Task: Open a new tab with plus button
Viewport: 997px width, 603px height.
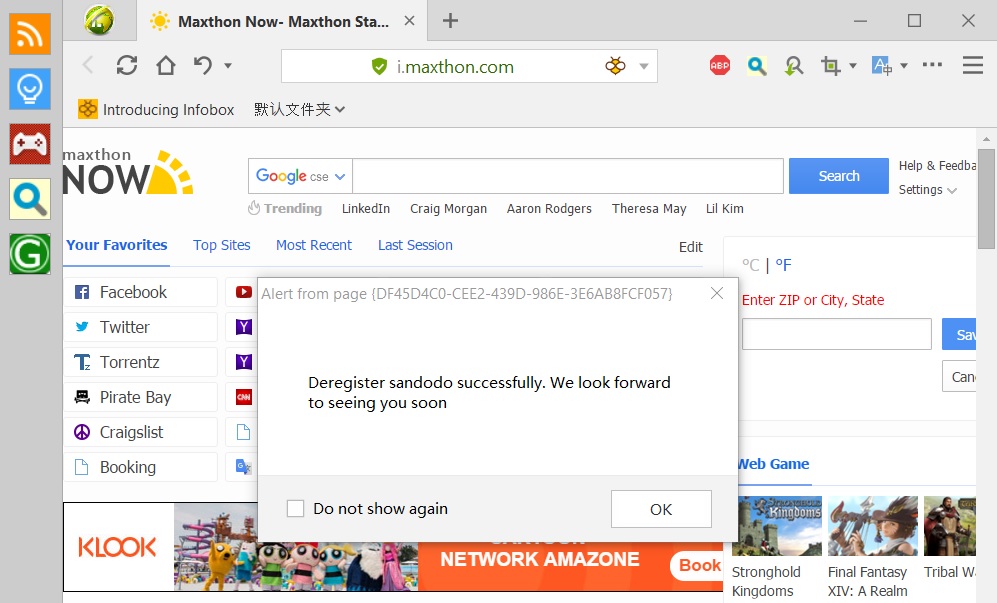Action: pyautogui.click(x=450, y=20)
